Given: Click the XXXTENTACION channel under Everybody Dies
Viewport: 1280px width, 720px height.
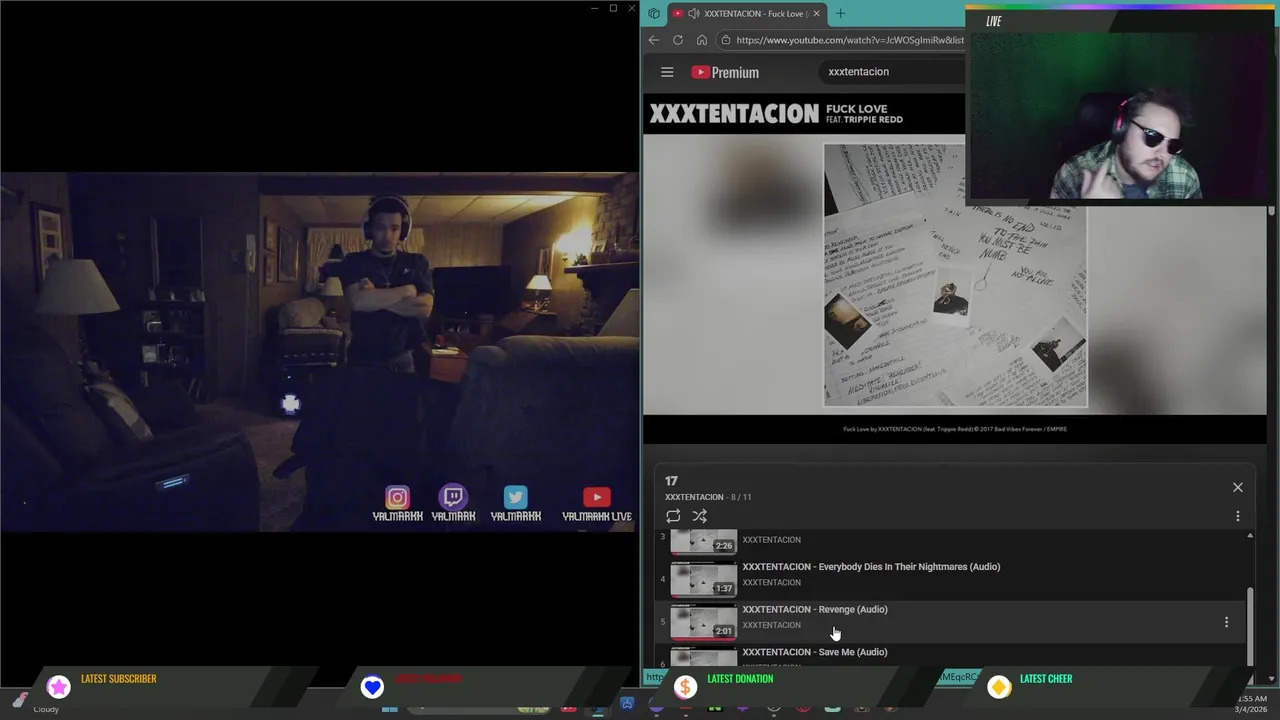Looking at the screenshot, I should [x=771, y=582].
